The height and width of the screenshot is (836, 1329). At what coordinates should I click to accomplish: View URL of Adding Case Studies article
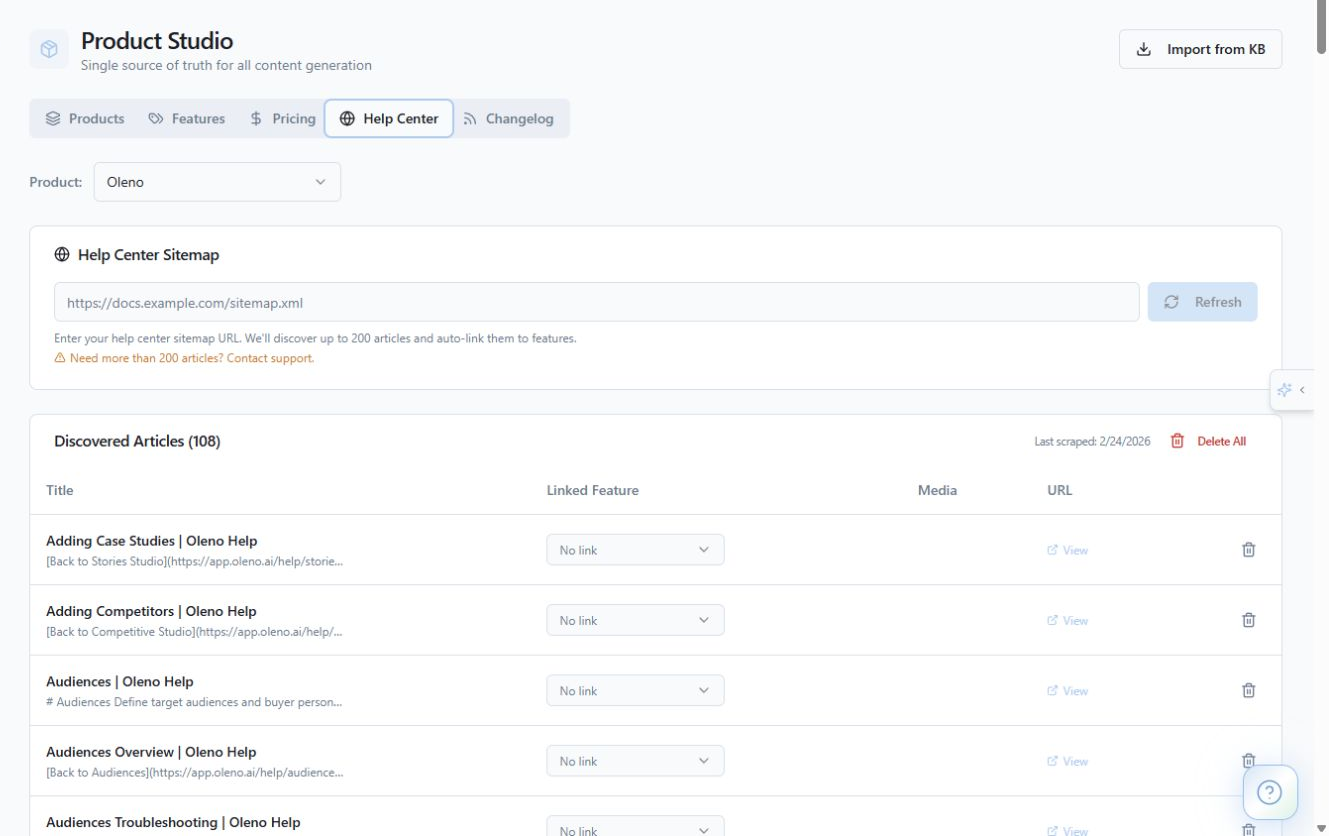pyautogui.click(x=1067, y=550)
